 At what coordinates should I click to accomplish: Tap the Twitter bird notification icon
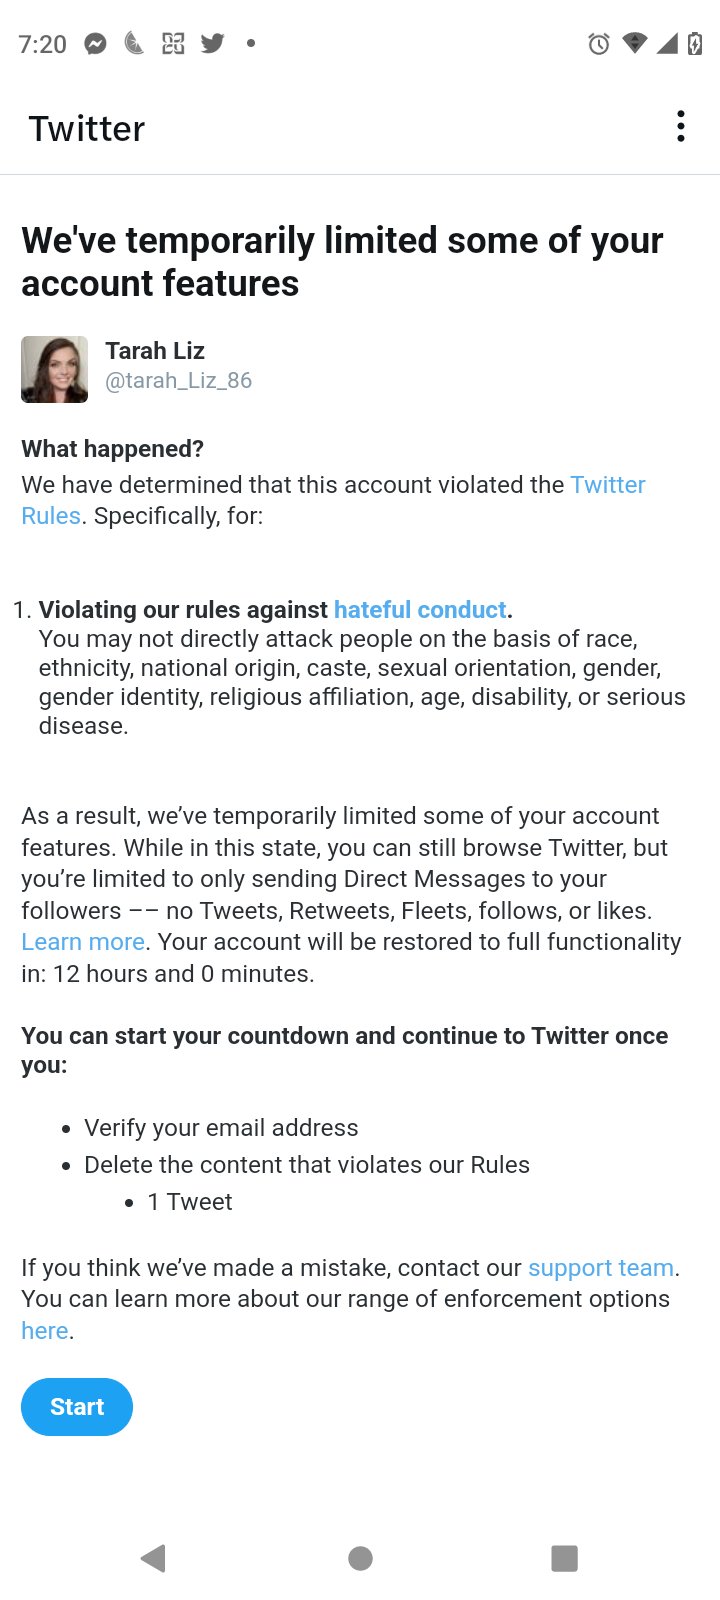[212, 43]
